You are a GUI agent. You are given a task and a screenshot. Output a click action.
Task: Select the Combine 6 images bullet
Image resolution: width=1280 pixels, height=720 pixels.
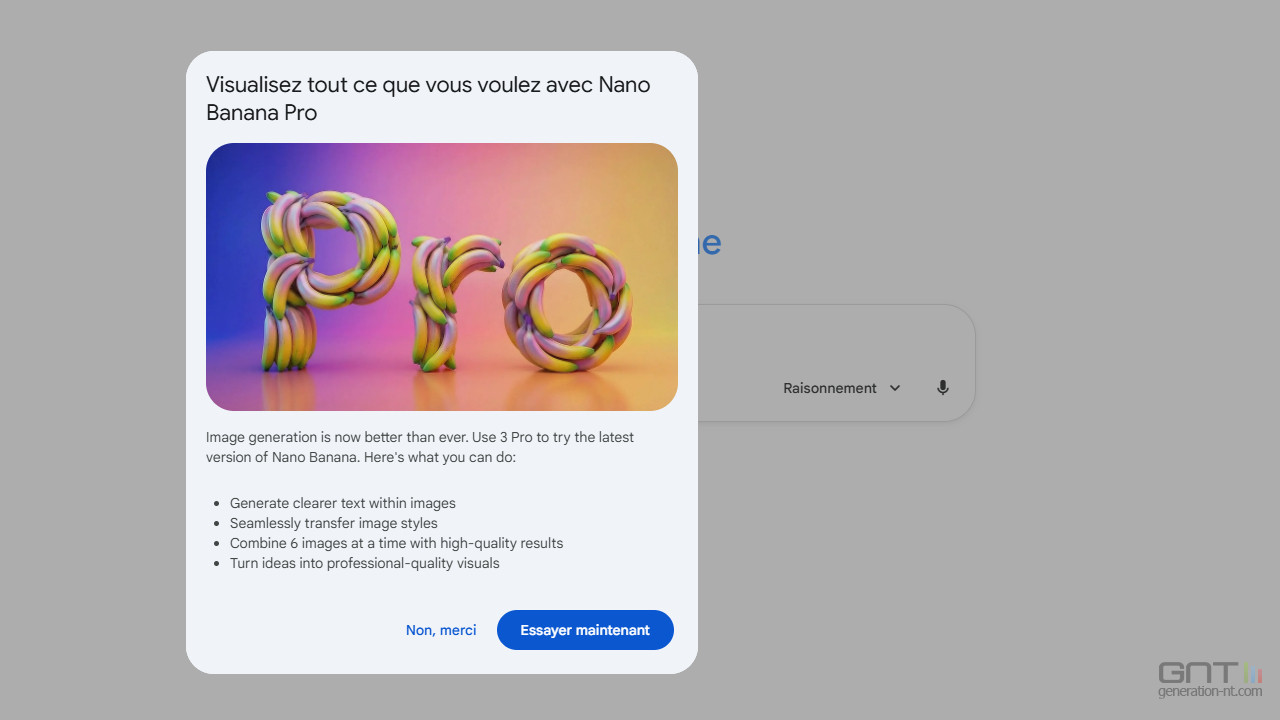point(396,543)
